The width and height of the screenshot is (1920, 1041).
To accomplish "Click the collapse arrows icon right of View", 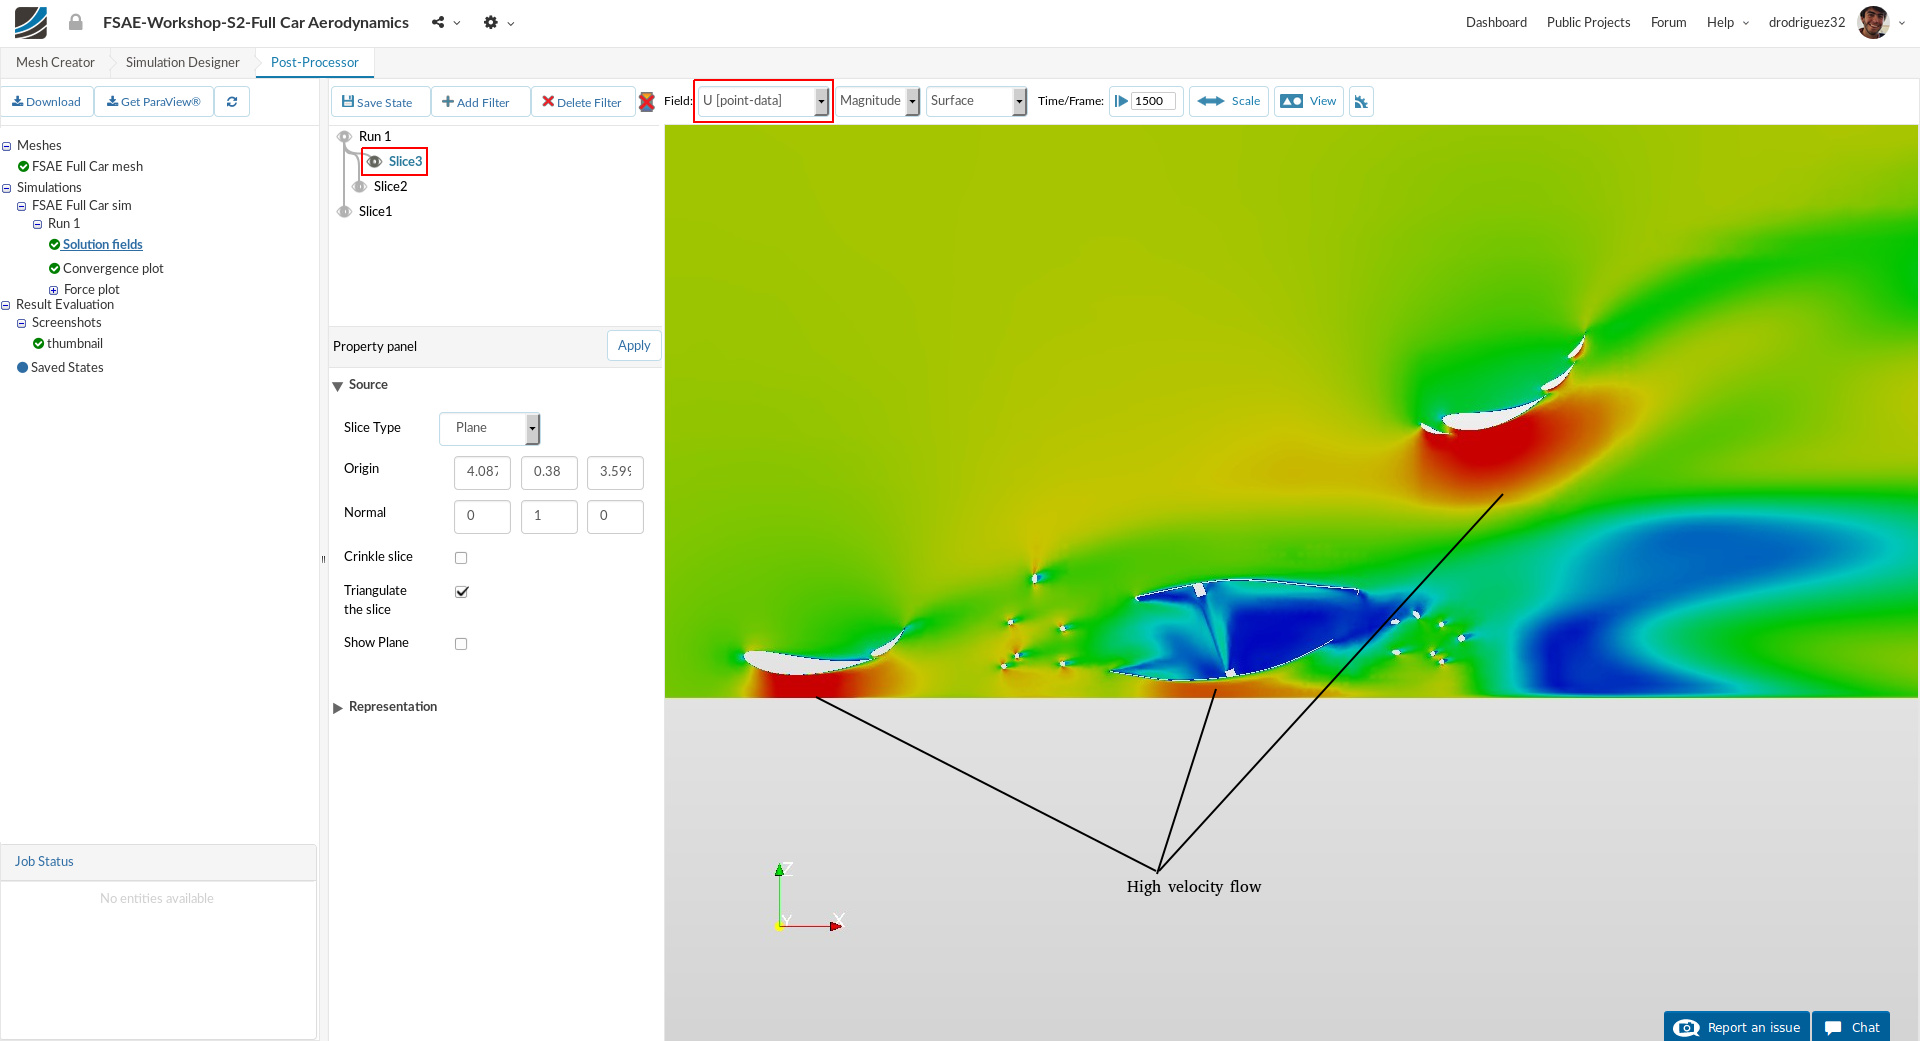I will tap(1361, 102).
